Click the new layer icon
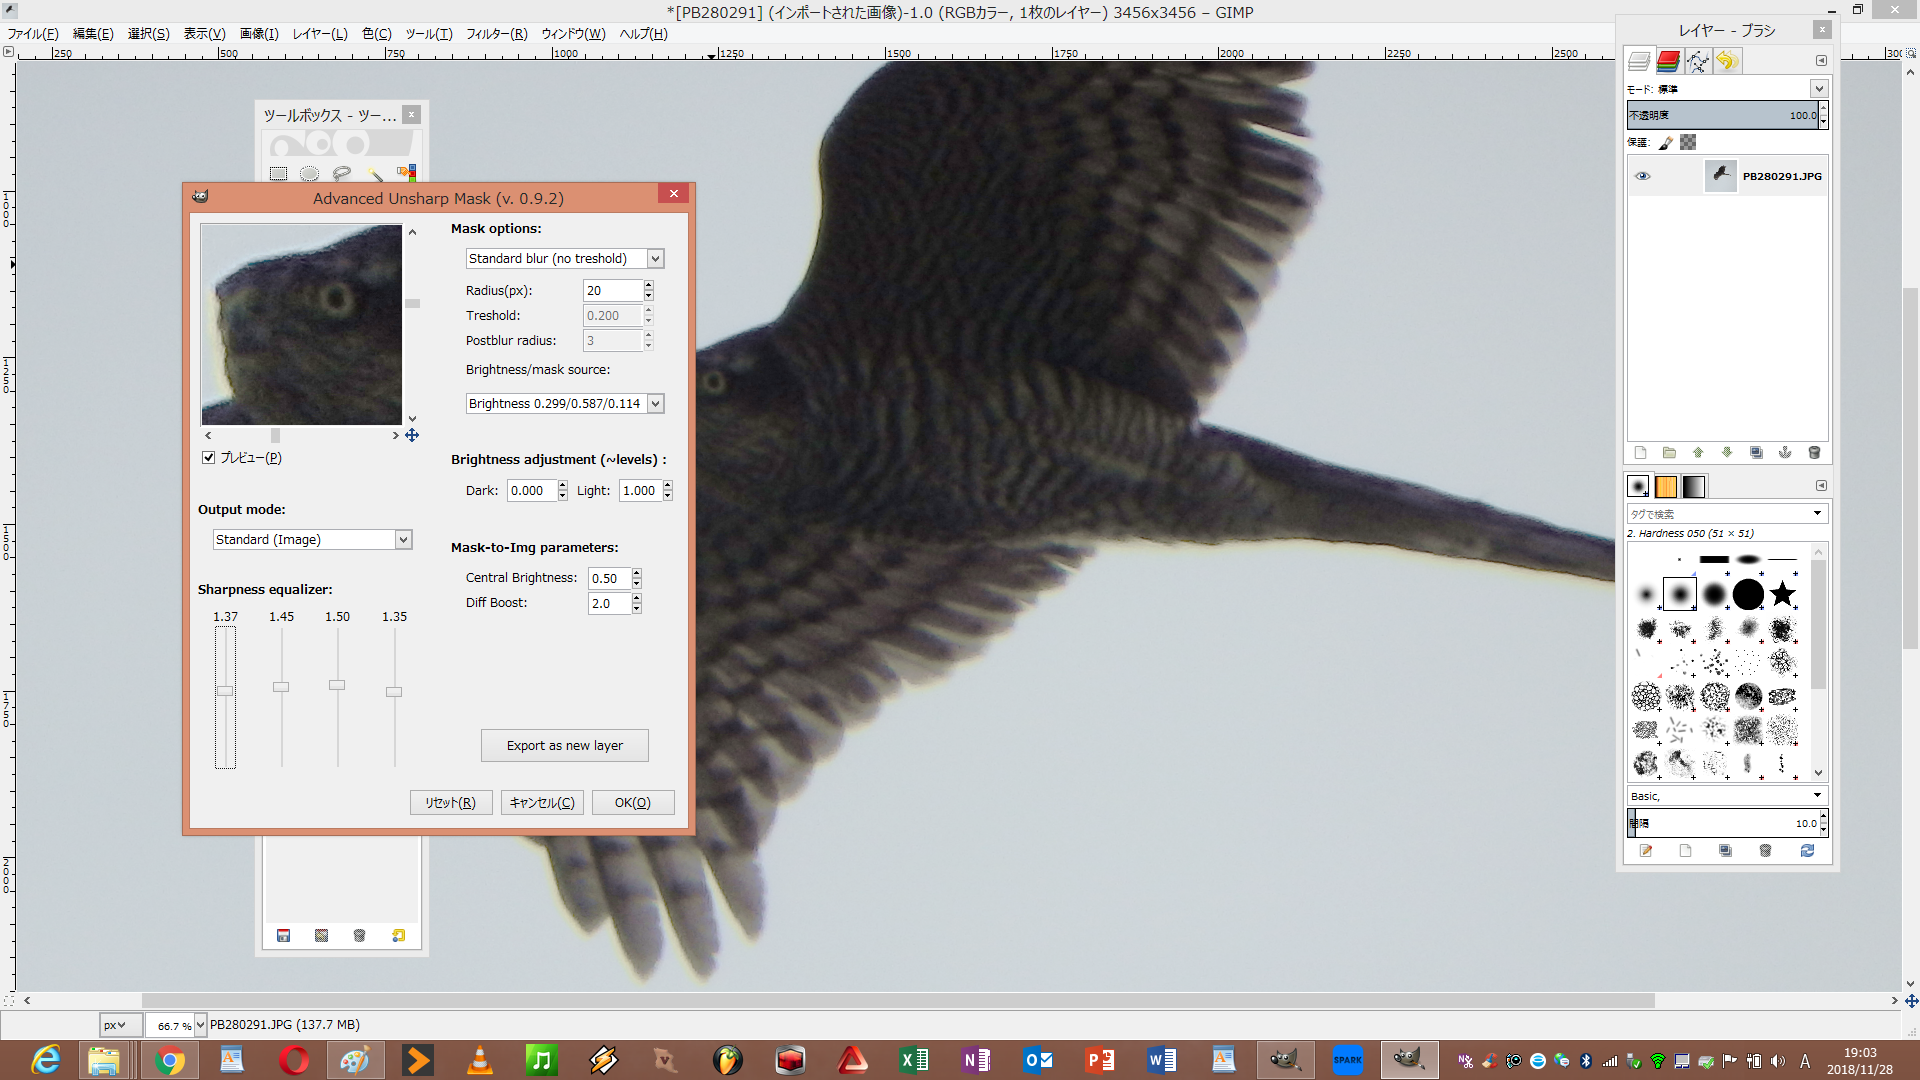The image size is (1920, 1080). (x=1640, y=453)
